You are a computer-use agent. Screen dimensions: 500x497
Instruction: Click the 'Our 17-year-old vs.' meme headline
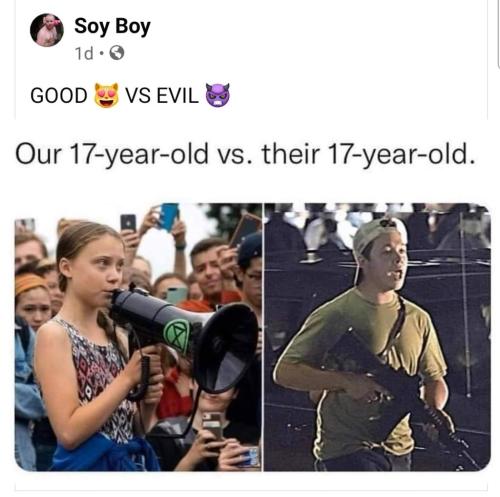pos(245,155)
